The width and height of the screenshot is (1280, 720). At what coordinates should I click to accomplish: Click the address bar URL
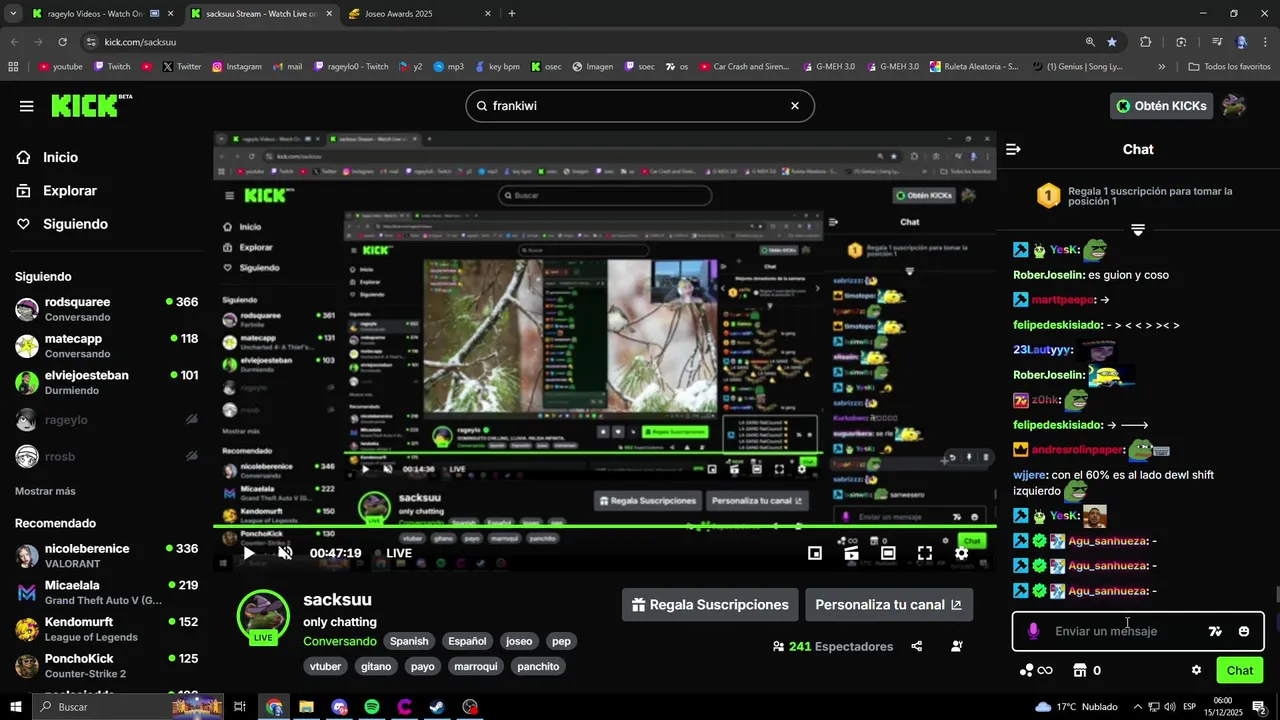click(x=140, y=42)
